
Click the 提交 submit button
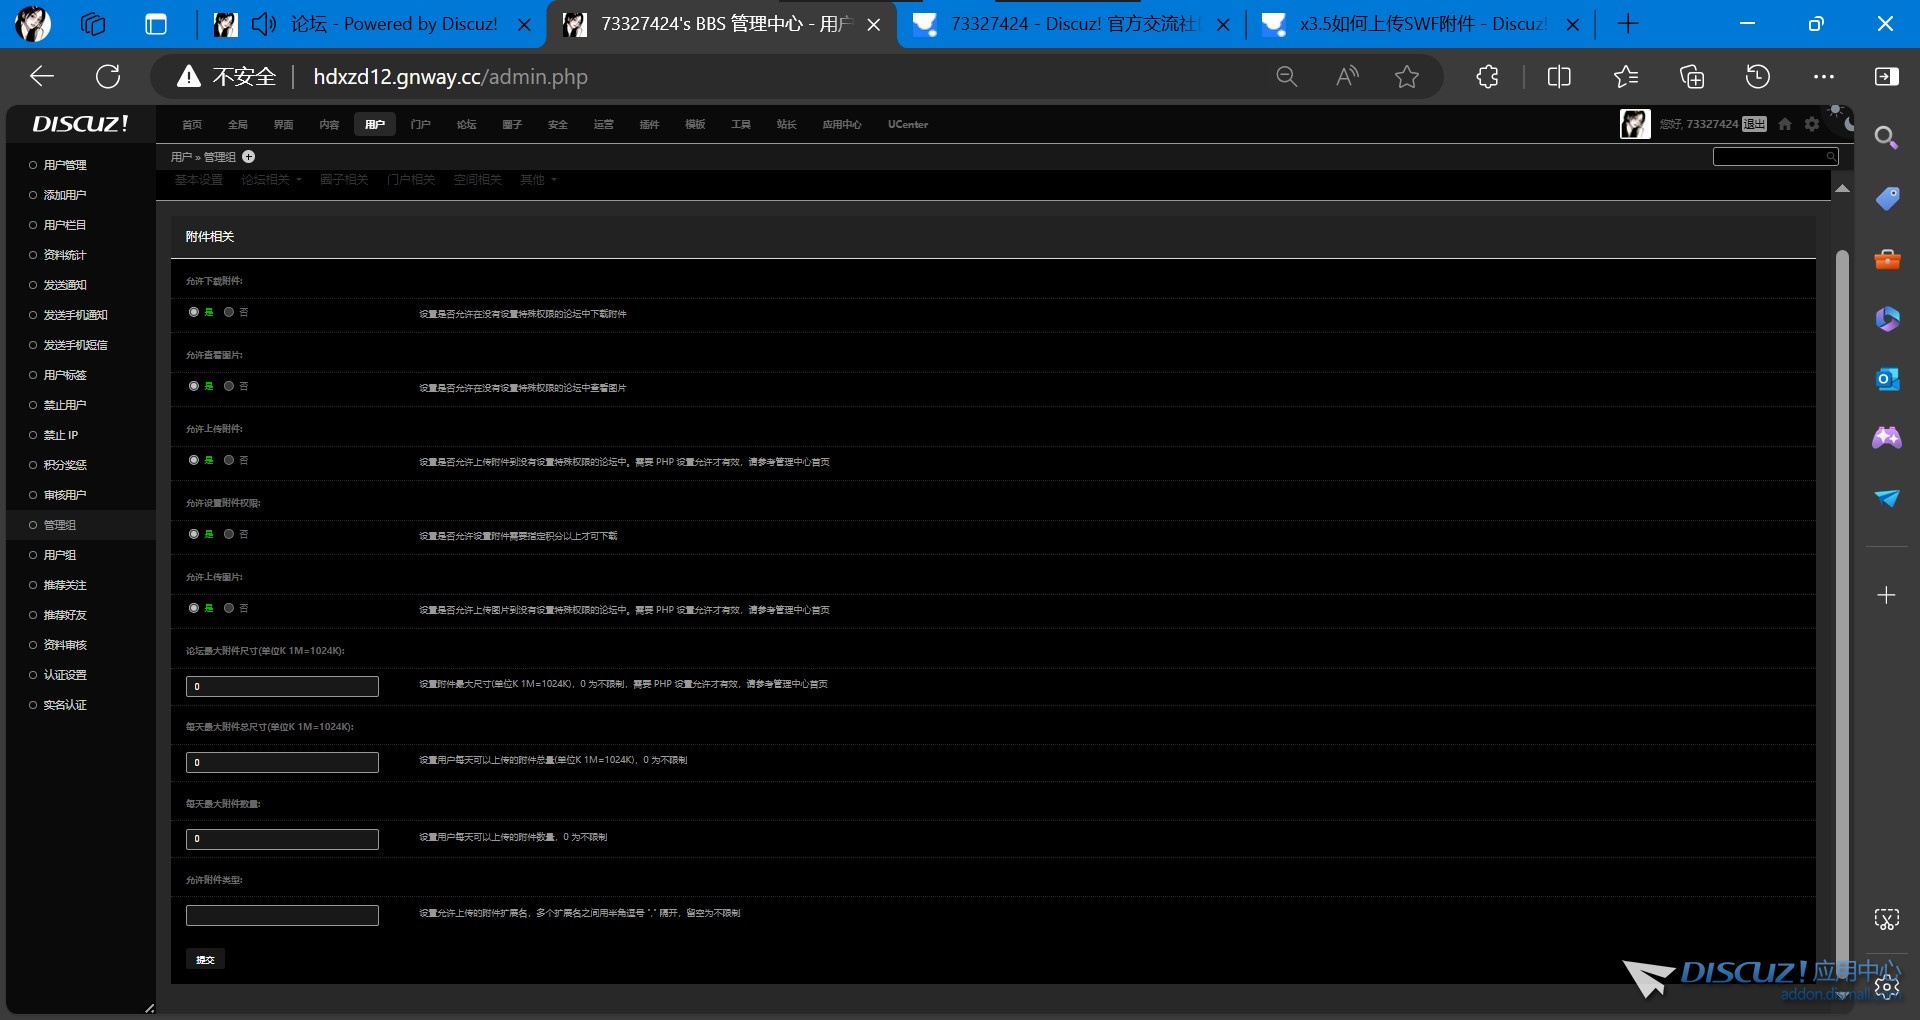(x=205, y=959)
